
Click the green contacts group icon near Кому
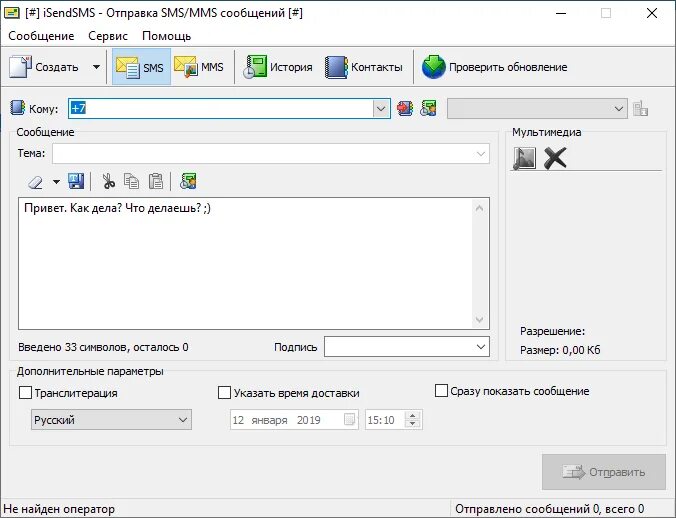(x=428, y=108)
